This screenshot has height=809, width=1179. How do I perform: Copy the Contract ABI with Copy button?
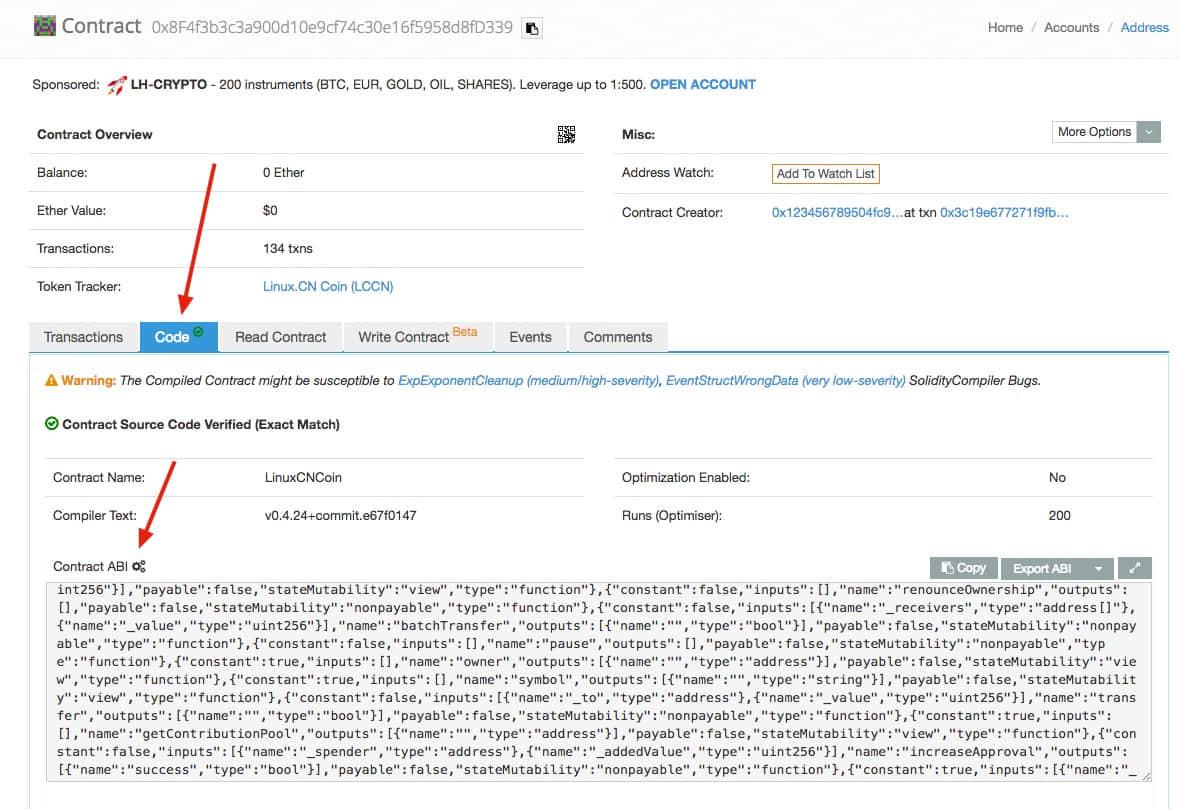click(963, 568)
